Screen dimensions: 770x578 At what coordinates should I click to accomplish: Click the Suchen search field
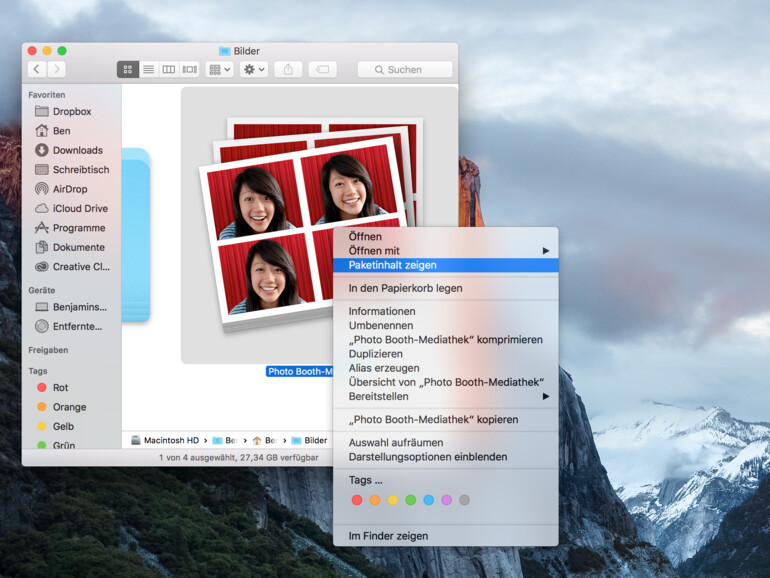click(x=405, y=69)
